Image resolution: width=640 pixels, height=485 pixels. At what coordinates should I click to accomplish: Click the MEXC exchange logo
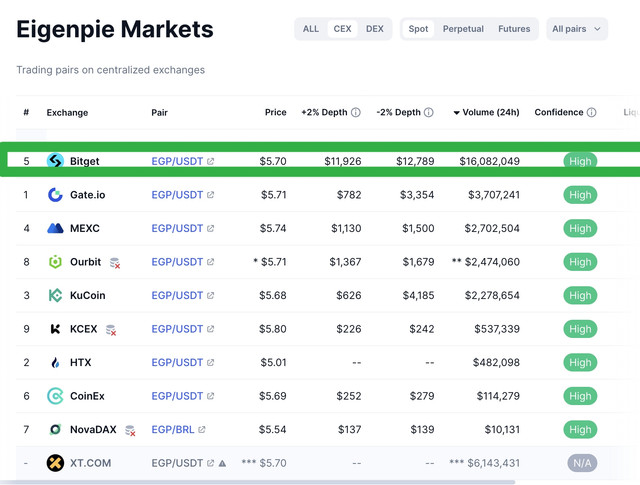(x=55, y=228)
